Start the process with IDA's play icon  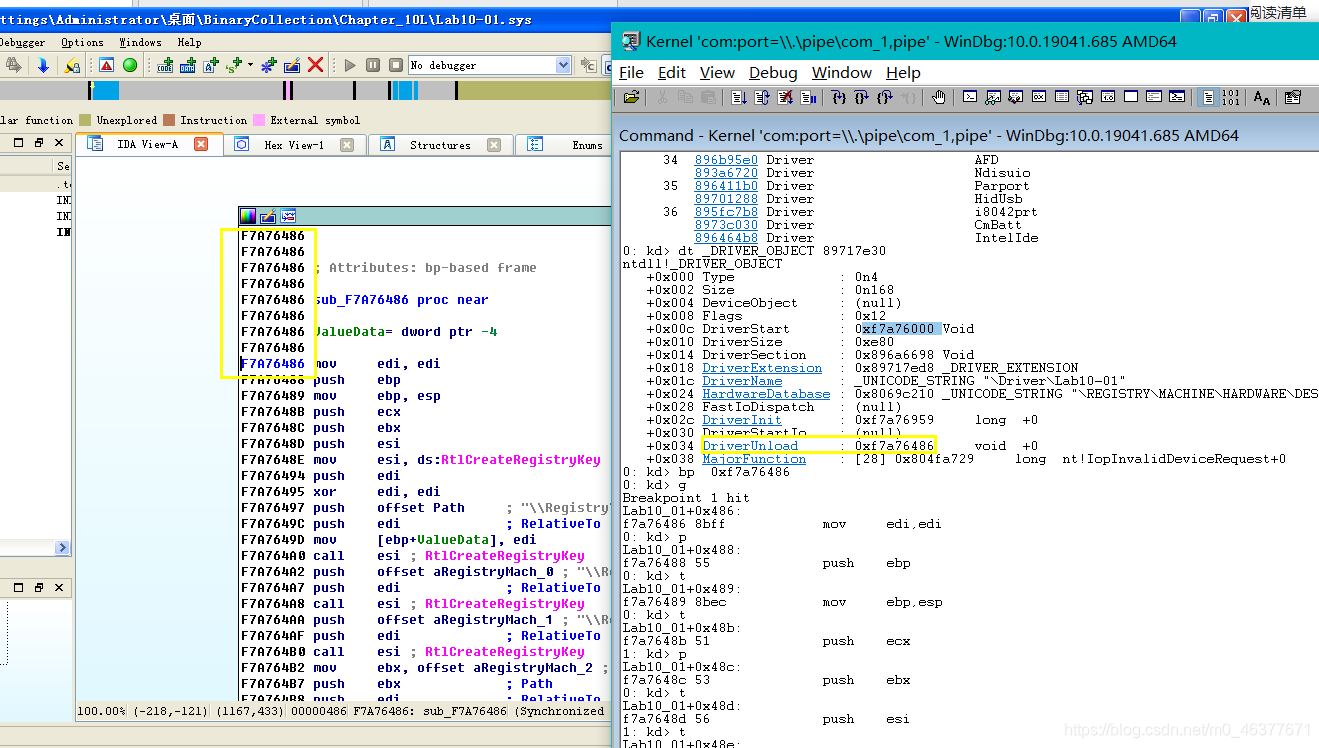tap(350, 65)
